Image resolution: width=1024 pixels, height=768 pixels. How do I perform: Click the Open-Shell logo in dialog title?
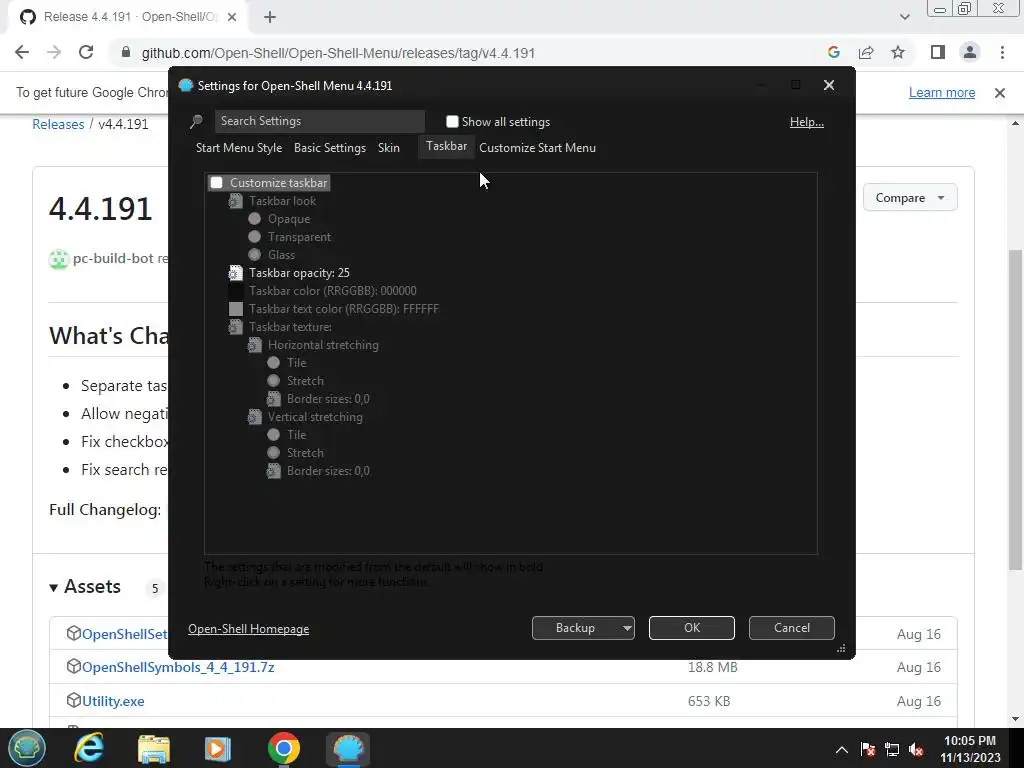tap(185, 86)
